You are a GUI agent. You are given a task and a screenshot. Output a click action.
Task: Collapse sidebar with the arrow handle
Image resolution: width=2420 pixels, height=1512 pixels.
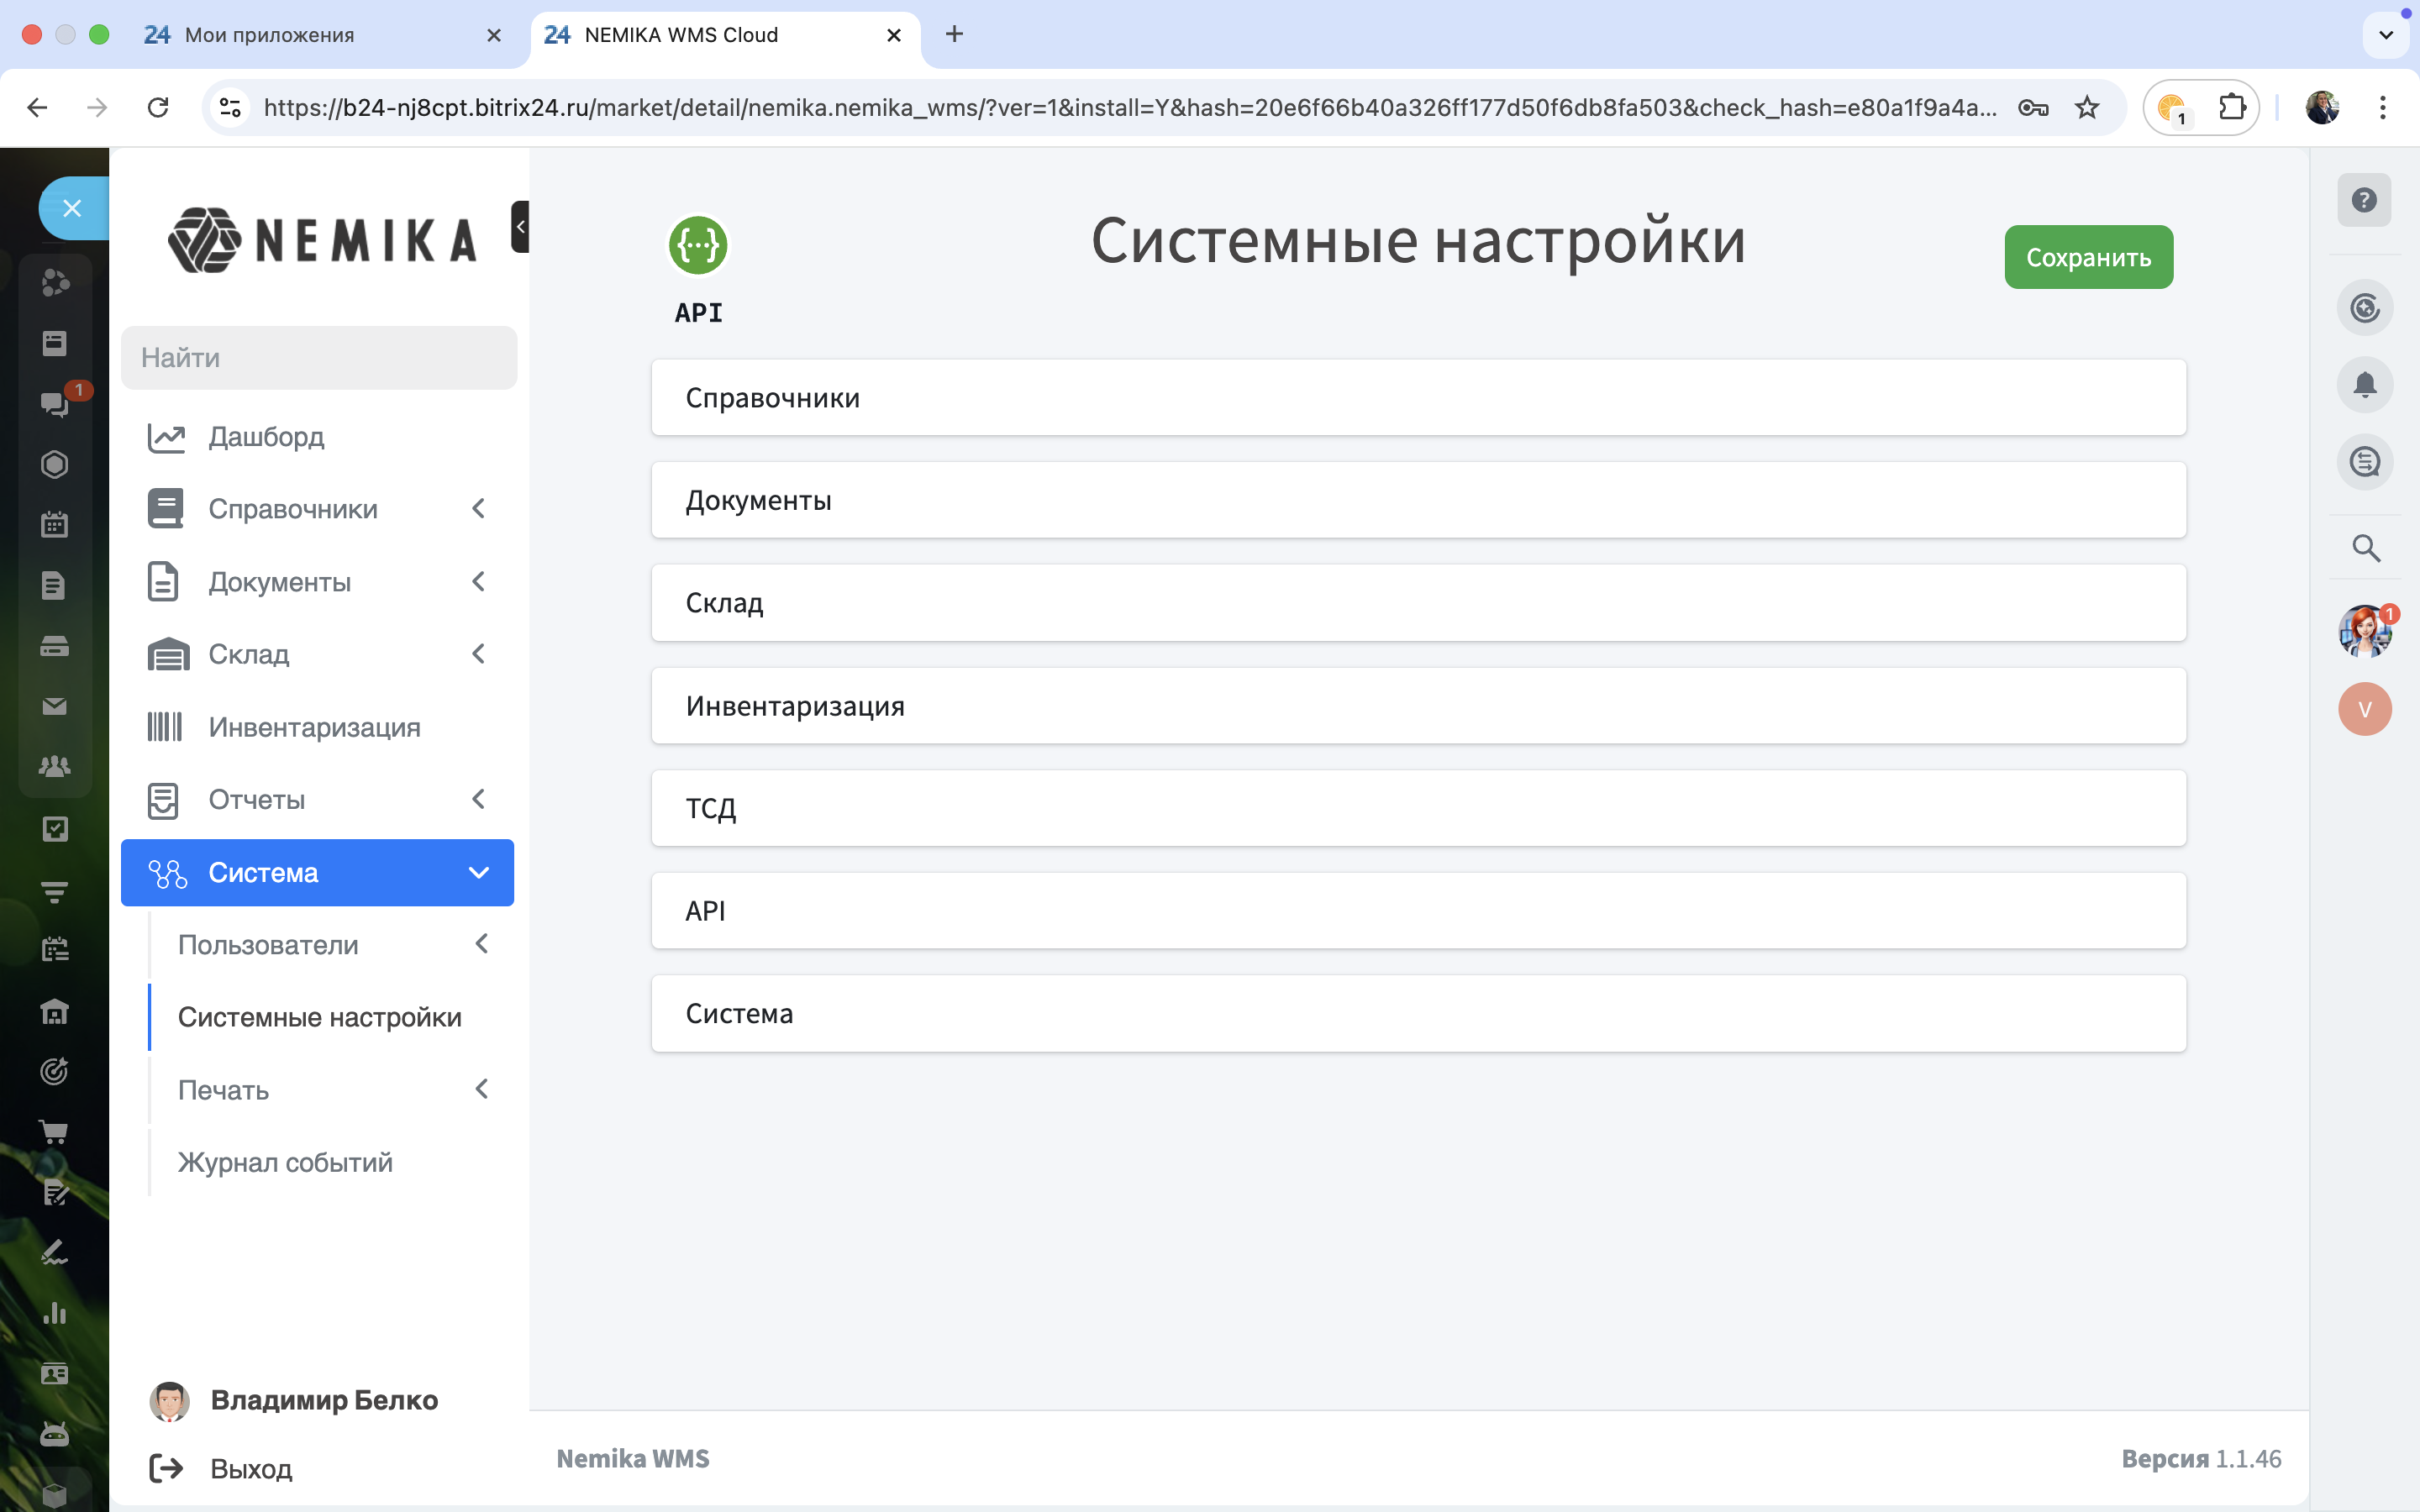(x=520, y=226)
